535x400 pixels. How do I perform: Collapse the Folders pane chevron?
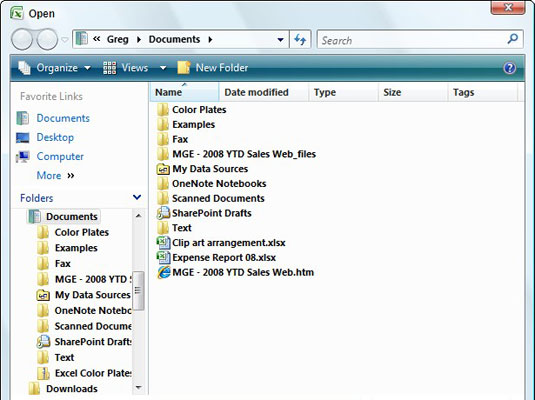(x=137, y=197)
